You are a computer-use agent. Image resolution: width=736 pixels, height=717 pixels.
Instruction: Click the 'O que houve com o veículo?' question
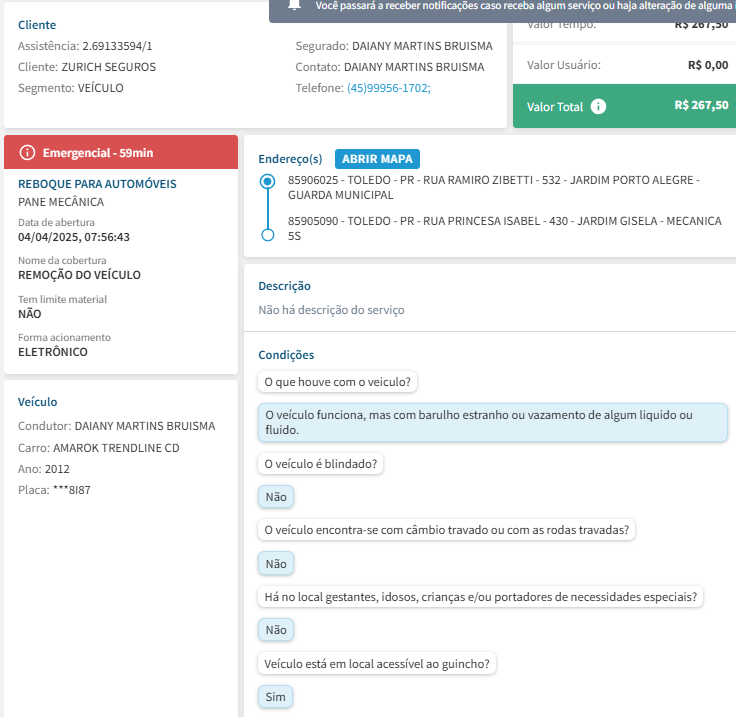pyautogui.click(x=338, y=382)
